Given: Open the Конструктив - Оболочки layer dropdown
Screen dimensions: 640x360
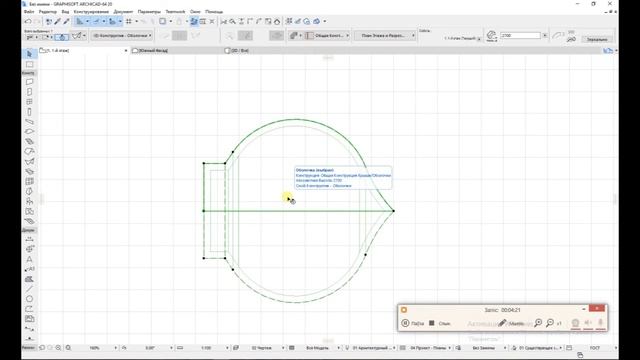Looking at the screenshot, I should point(122,36).
